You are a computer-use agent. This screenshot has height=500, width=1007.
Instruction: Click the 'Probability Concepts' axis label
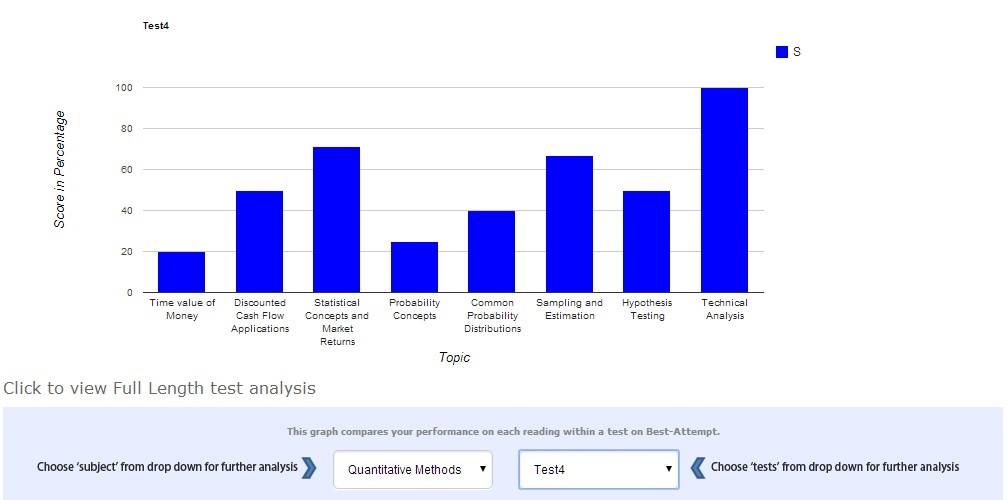coord(414,309)
